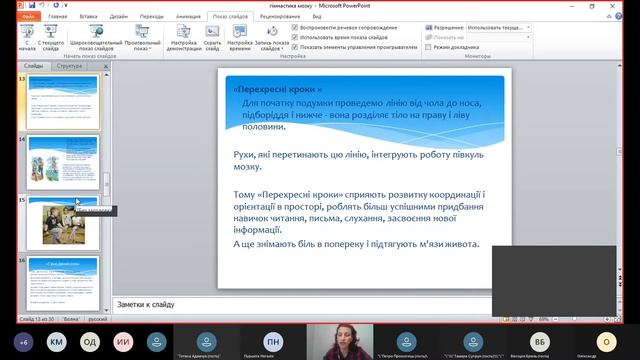Screen dimensions: 640x360
Task: Select participant avatar КМ
Action: pyautogui.click(x=56, y=342)
